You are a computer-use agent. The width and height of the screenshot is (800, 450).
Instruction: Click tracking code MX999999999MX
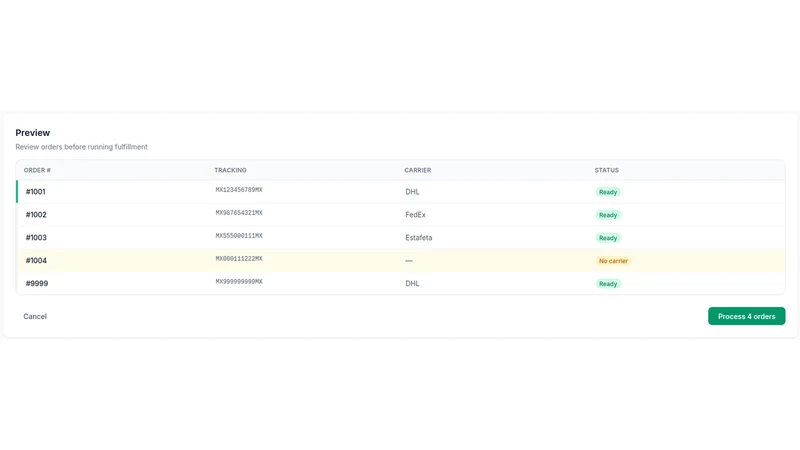pos(239,282)
